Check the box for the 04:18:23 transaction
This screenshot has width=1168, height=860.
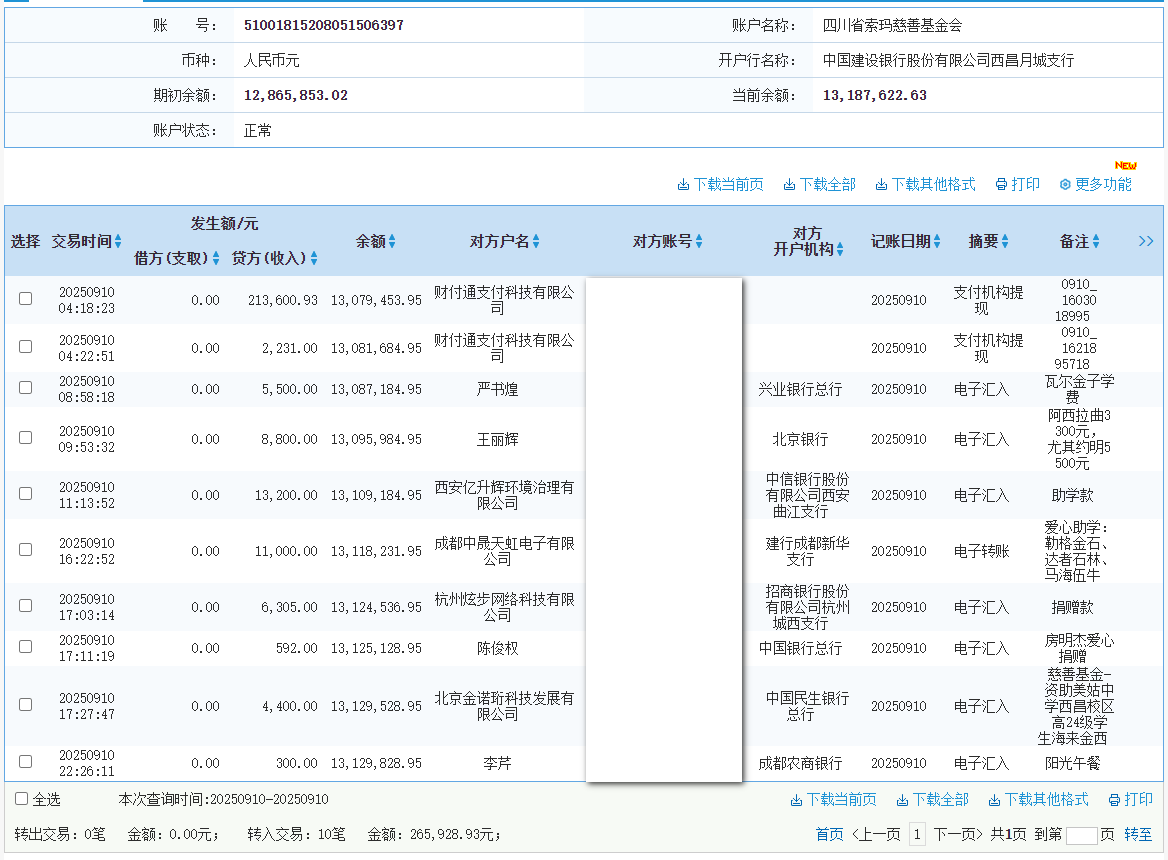point(26,298)
